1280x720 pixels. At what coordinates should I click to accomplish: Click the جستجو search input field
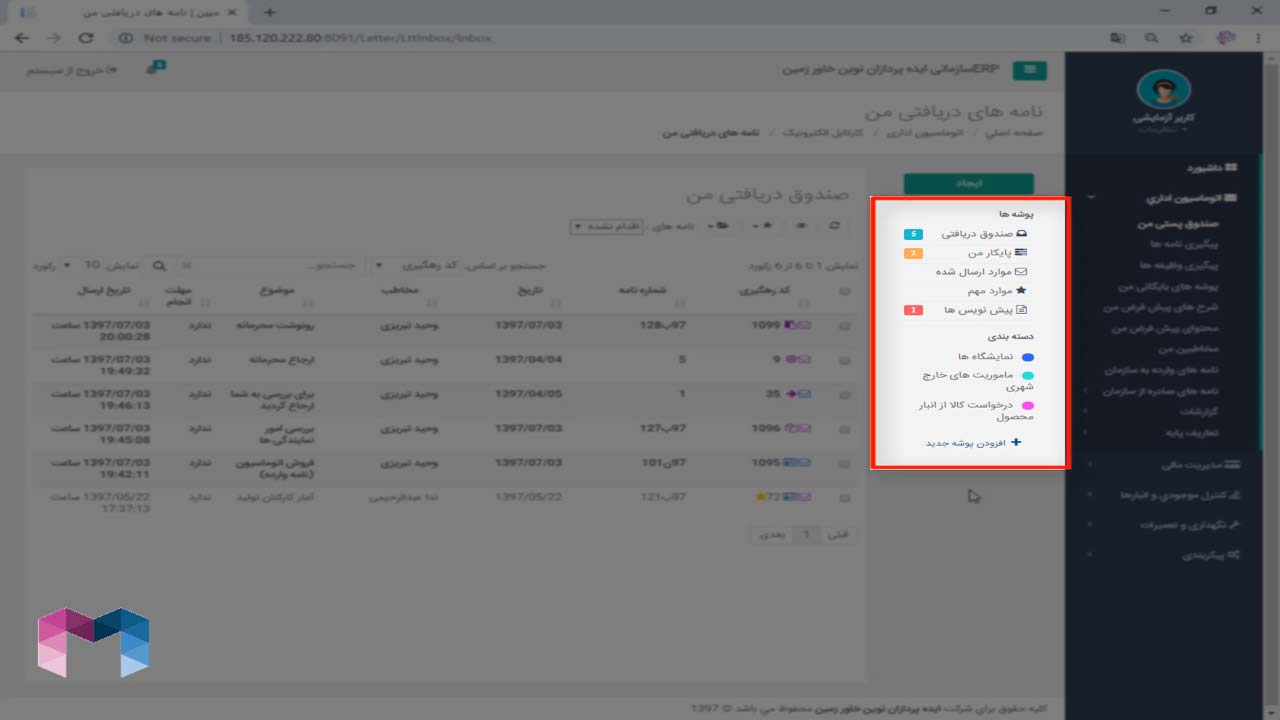[275, 266]
